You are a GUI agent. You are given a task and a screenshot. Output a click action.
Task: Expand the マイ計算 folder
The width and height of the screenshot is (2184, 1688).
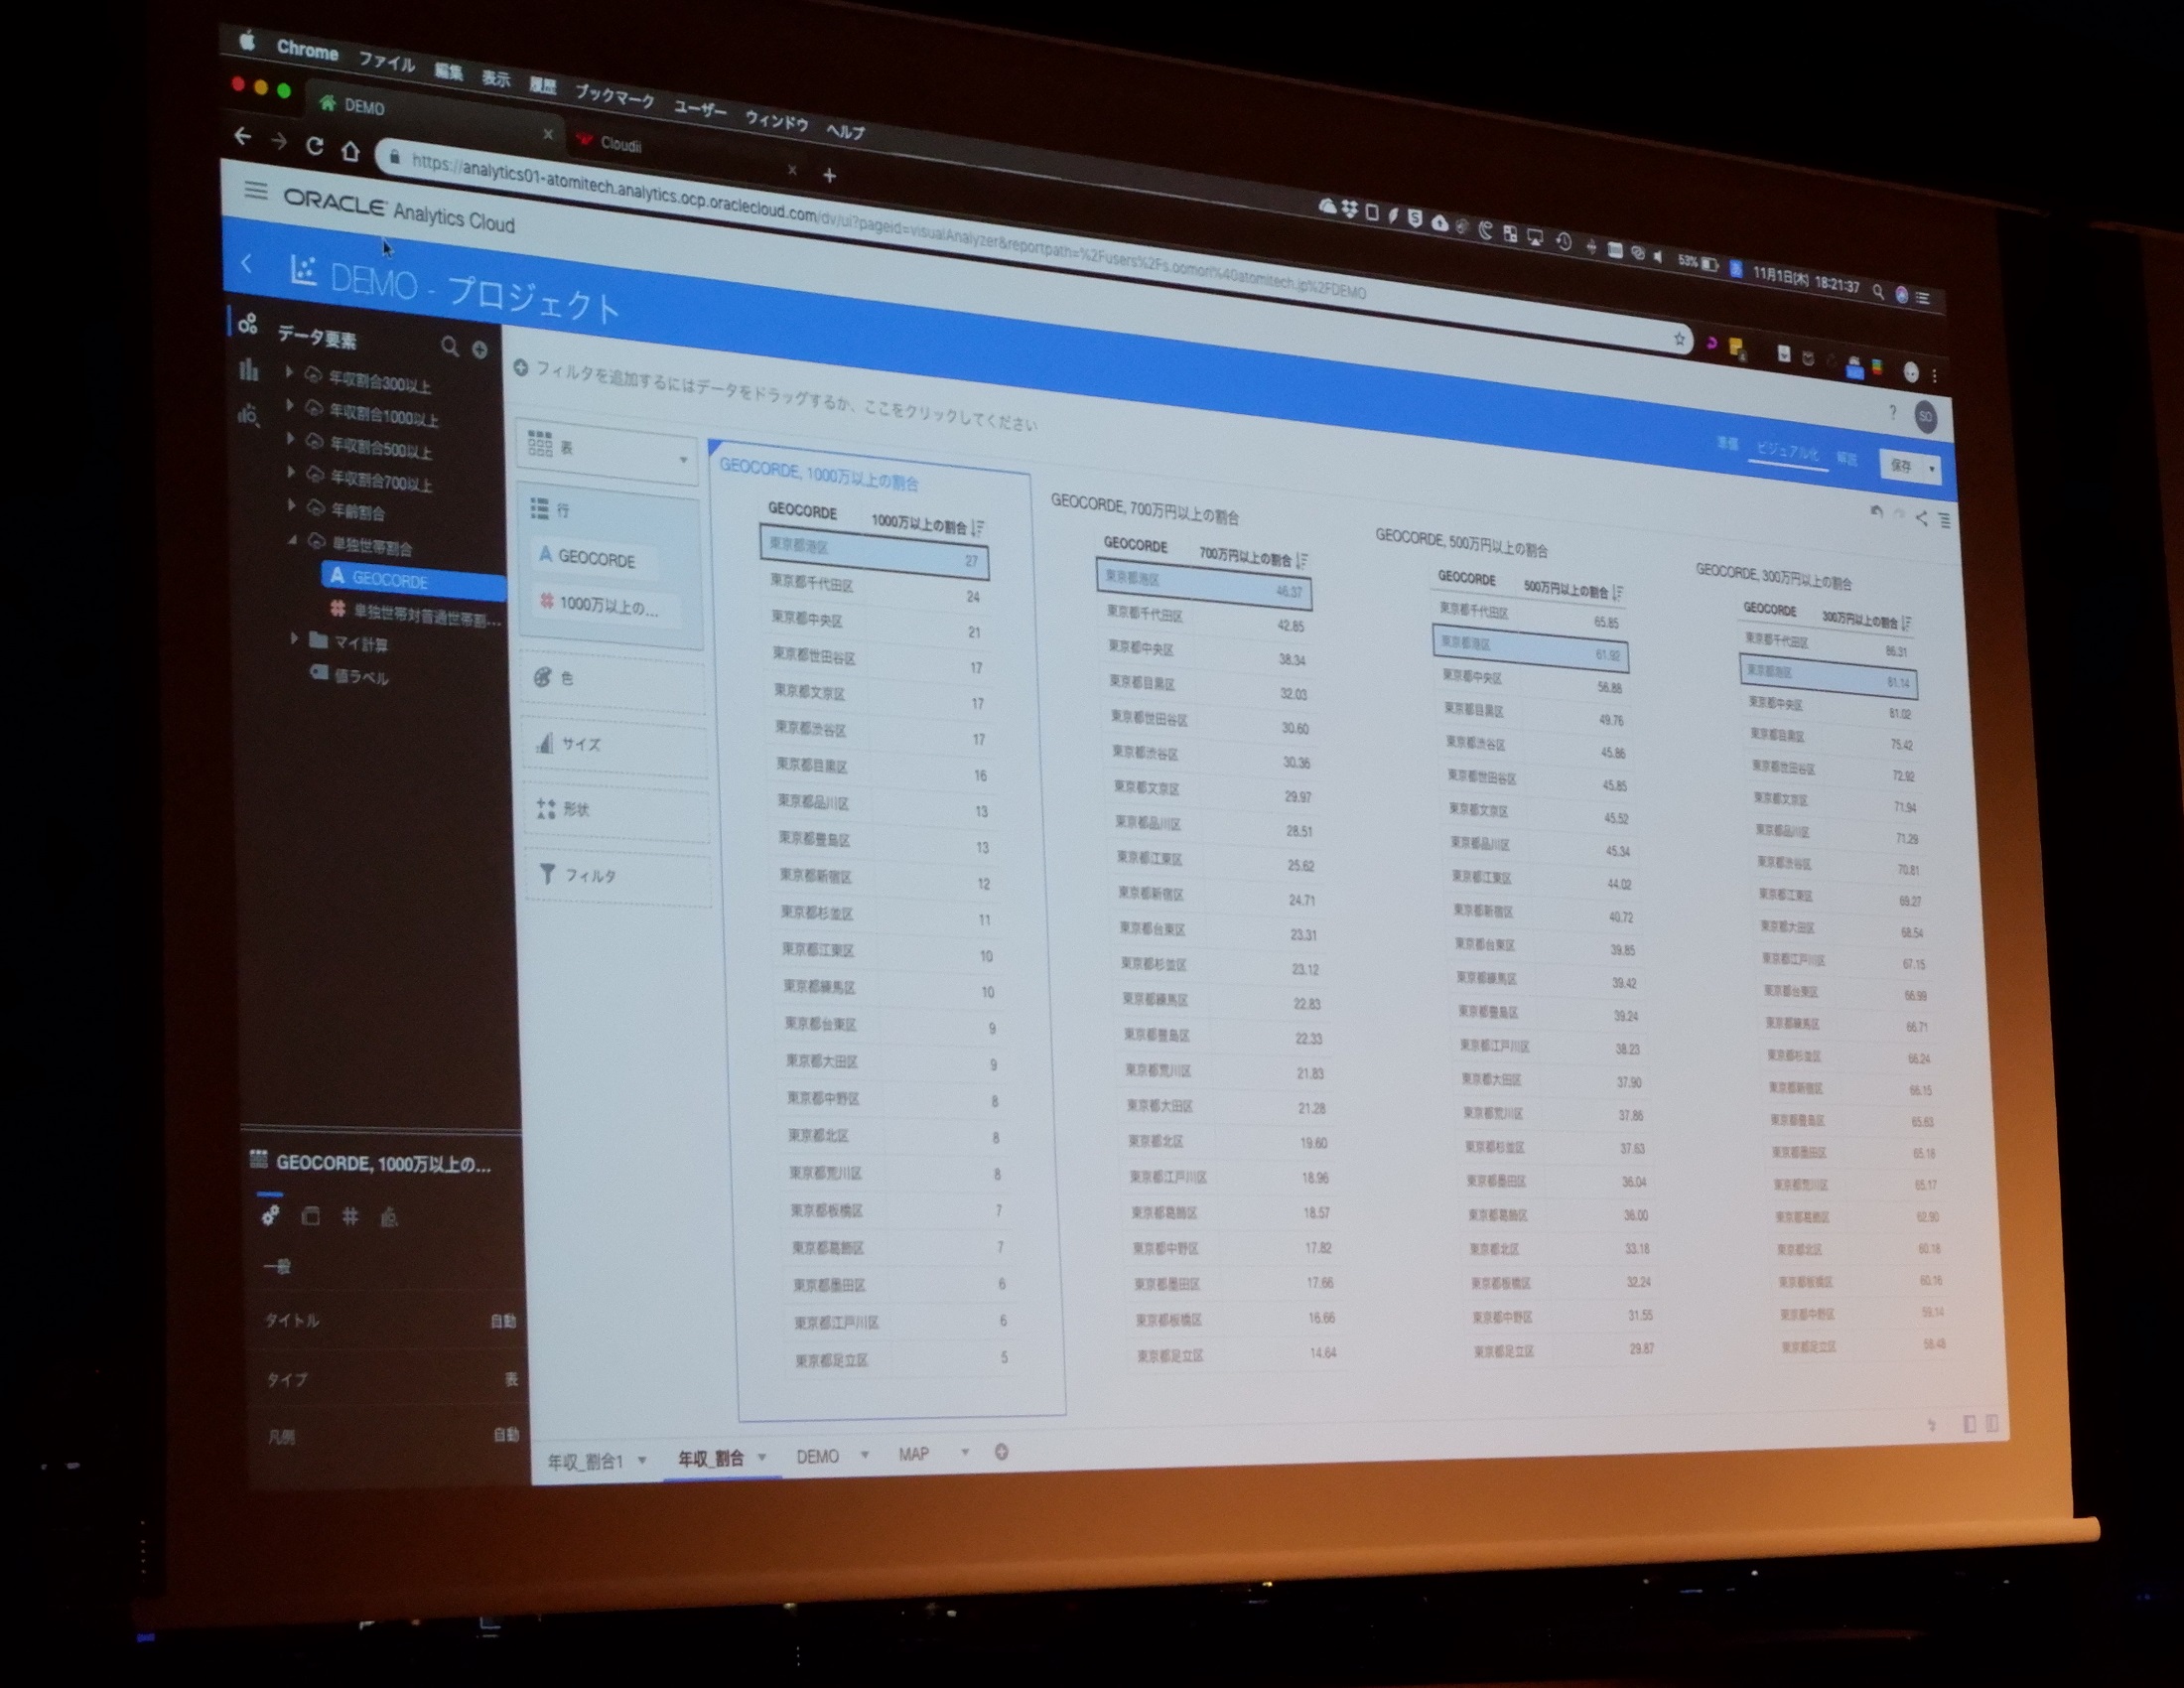tap(294, 638)
